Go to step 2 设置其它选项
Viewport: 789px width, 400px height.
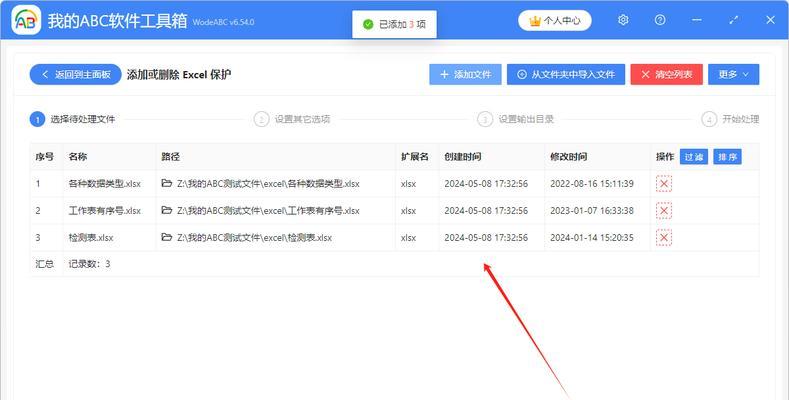tap(292, 119)
